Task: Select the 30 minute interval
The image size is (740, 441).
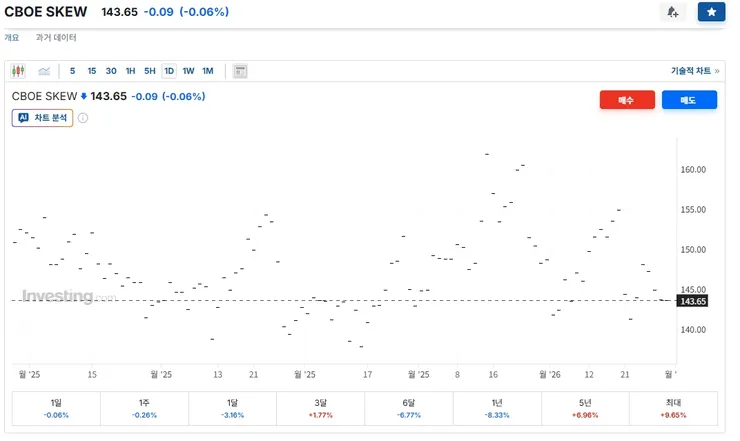Action: [x=111, y=71]
